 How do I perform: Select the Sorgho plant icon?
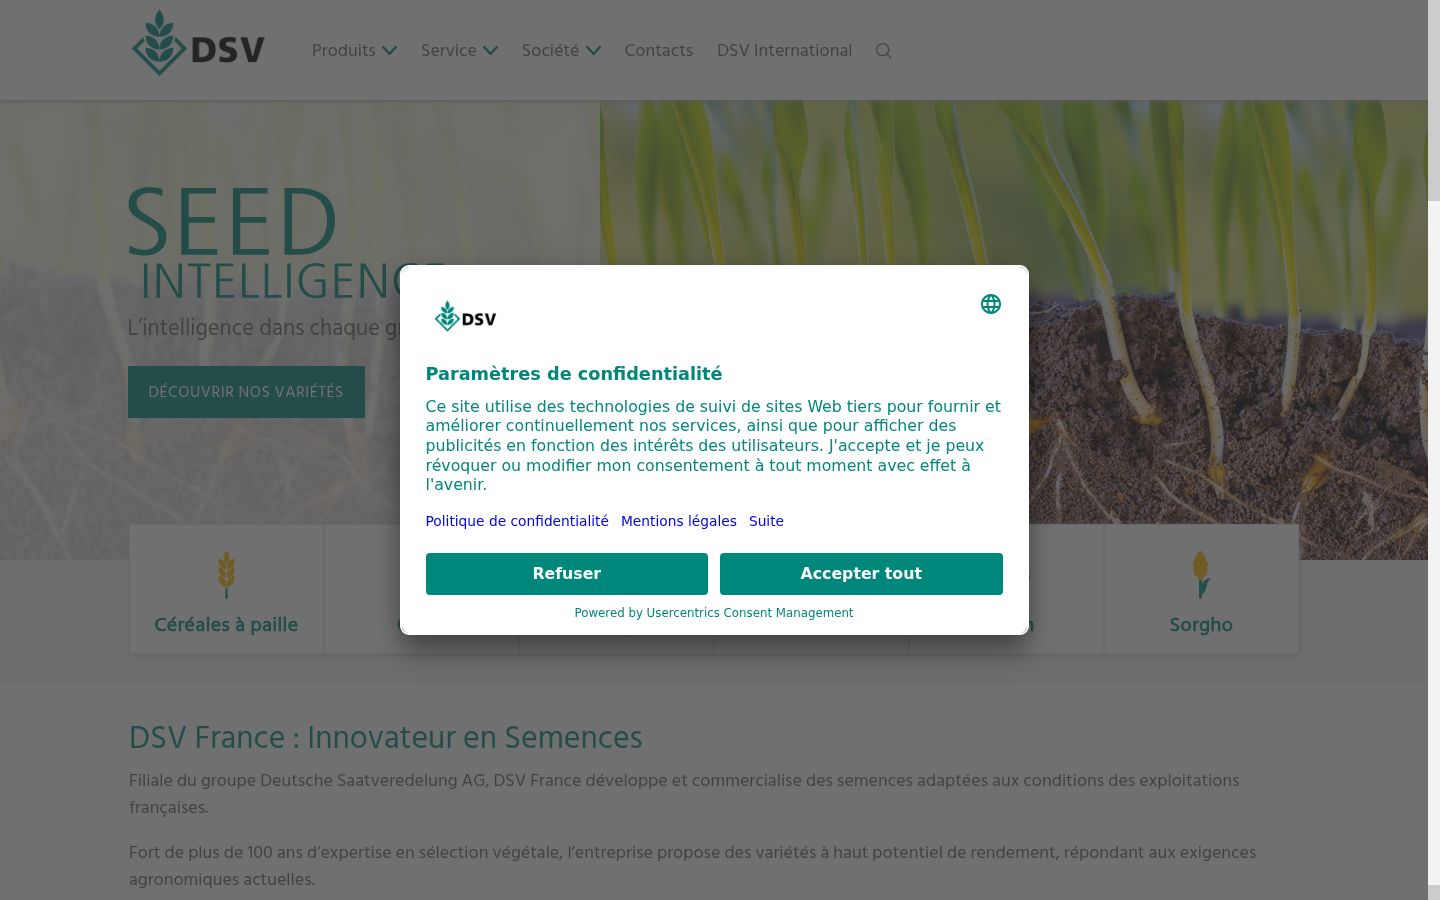(x=1201, y=575)
